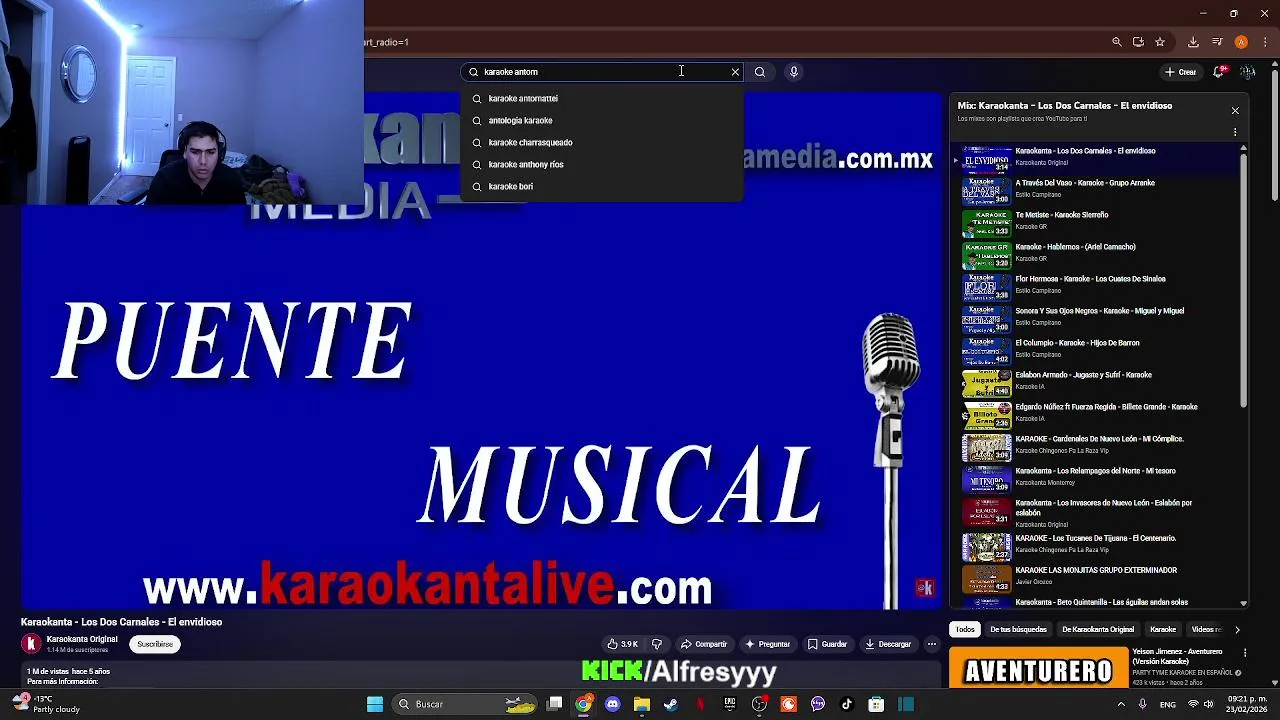Start voice search with the microphone icon

[x=794, y=72]
